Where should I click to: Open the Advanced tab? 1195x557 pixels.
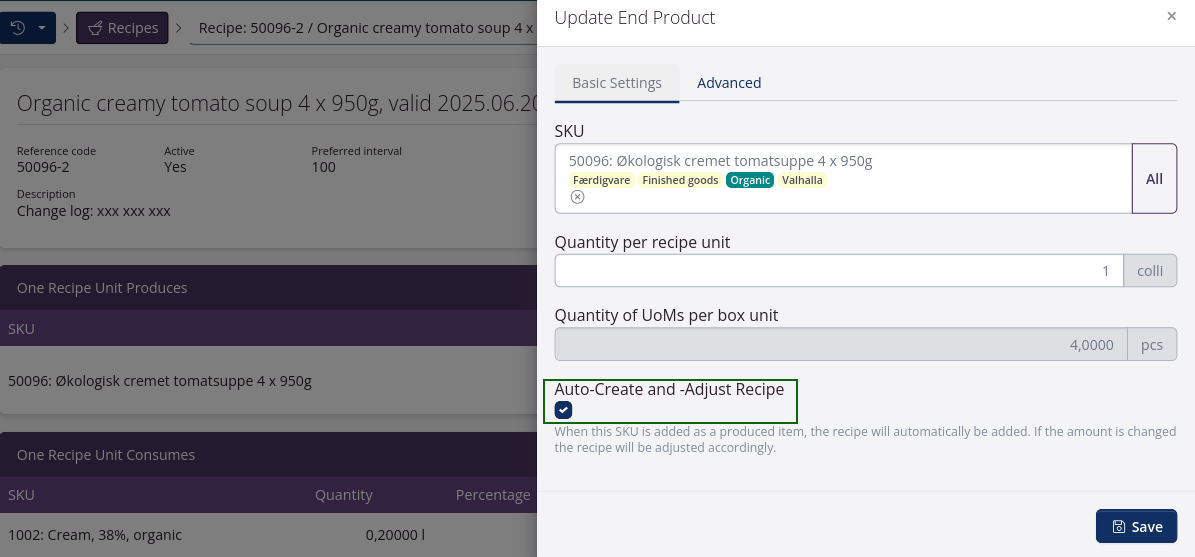(729, 83)
